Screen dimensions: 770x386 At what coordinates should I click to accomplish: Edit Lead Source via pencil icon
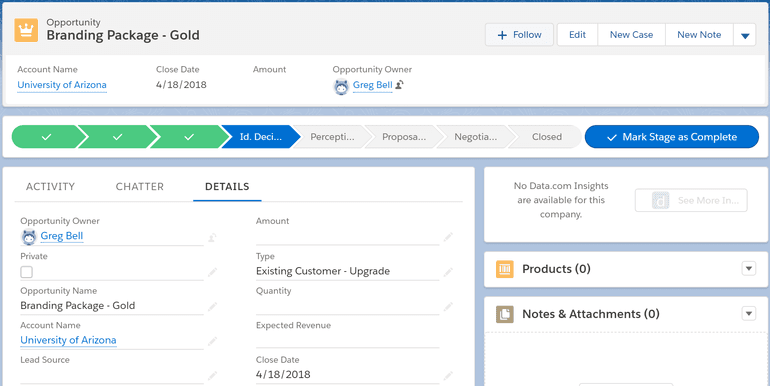coord(212,376)
